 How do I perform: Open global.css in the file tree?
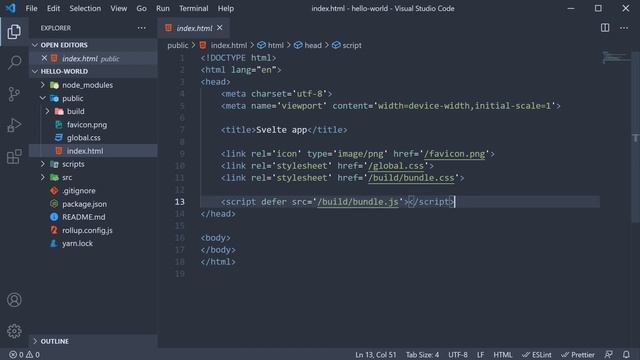point(93,138)
